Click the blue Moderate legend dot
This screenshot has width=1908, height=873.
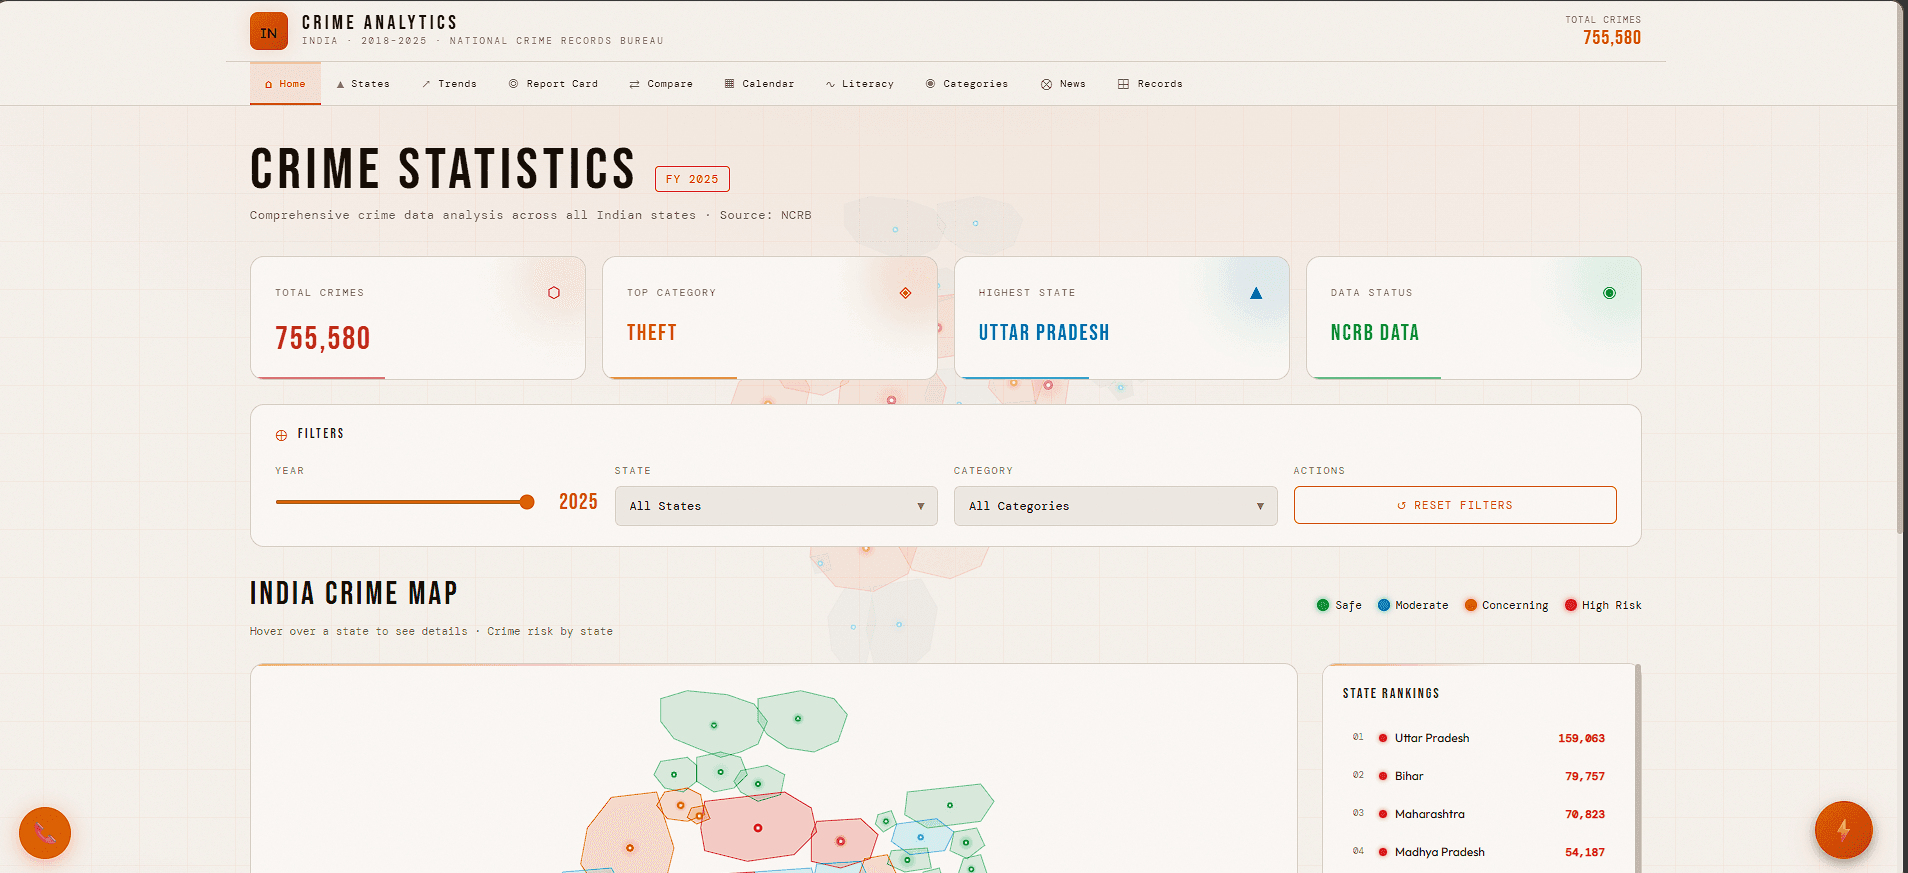(x=1384, y=605)
